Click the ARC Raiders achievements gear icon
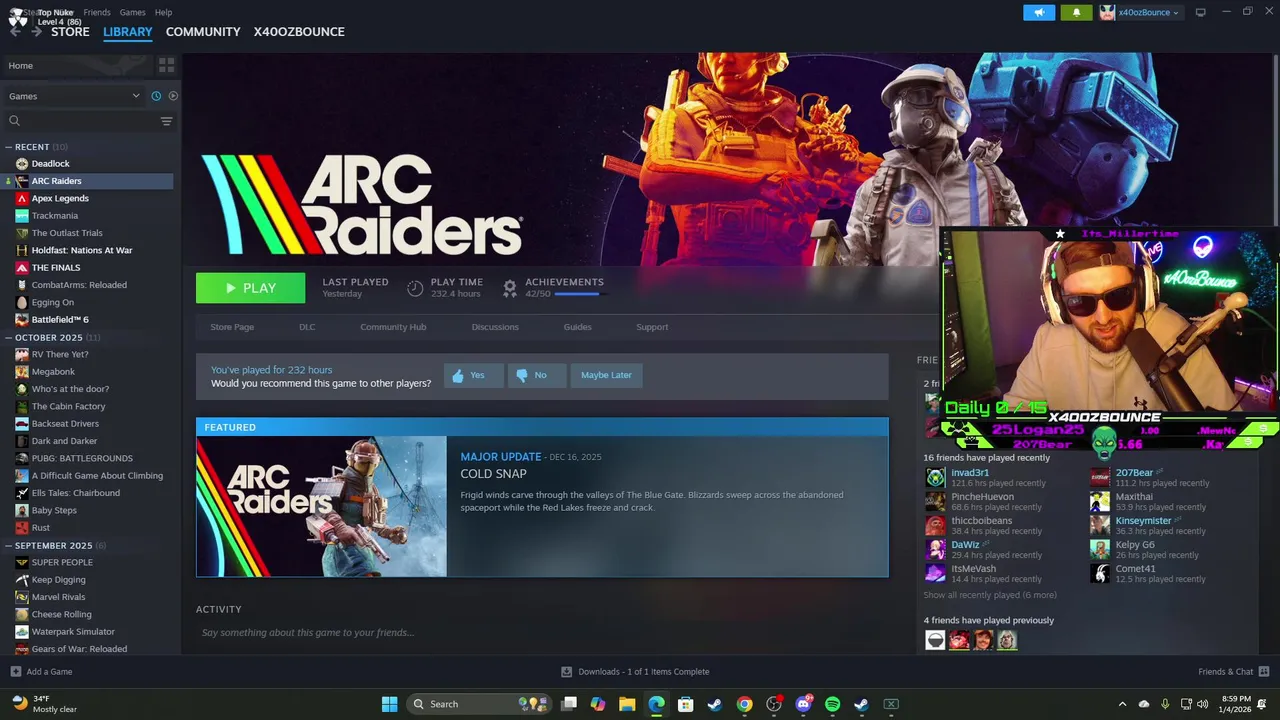1280x720 pixels. [x=510, y=288]
